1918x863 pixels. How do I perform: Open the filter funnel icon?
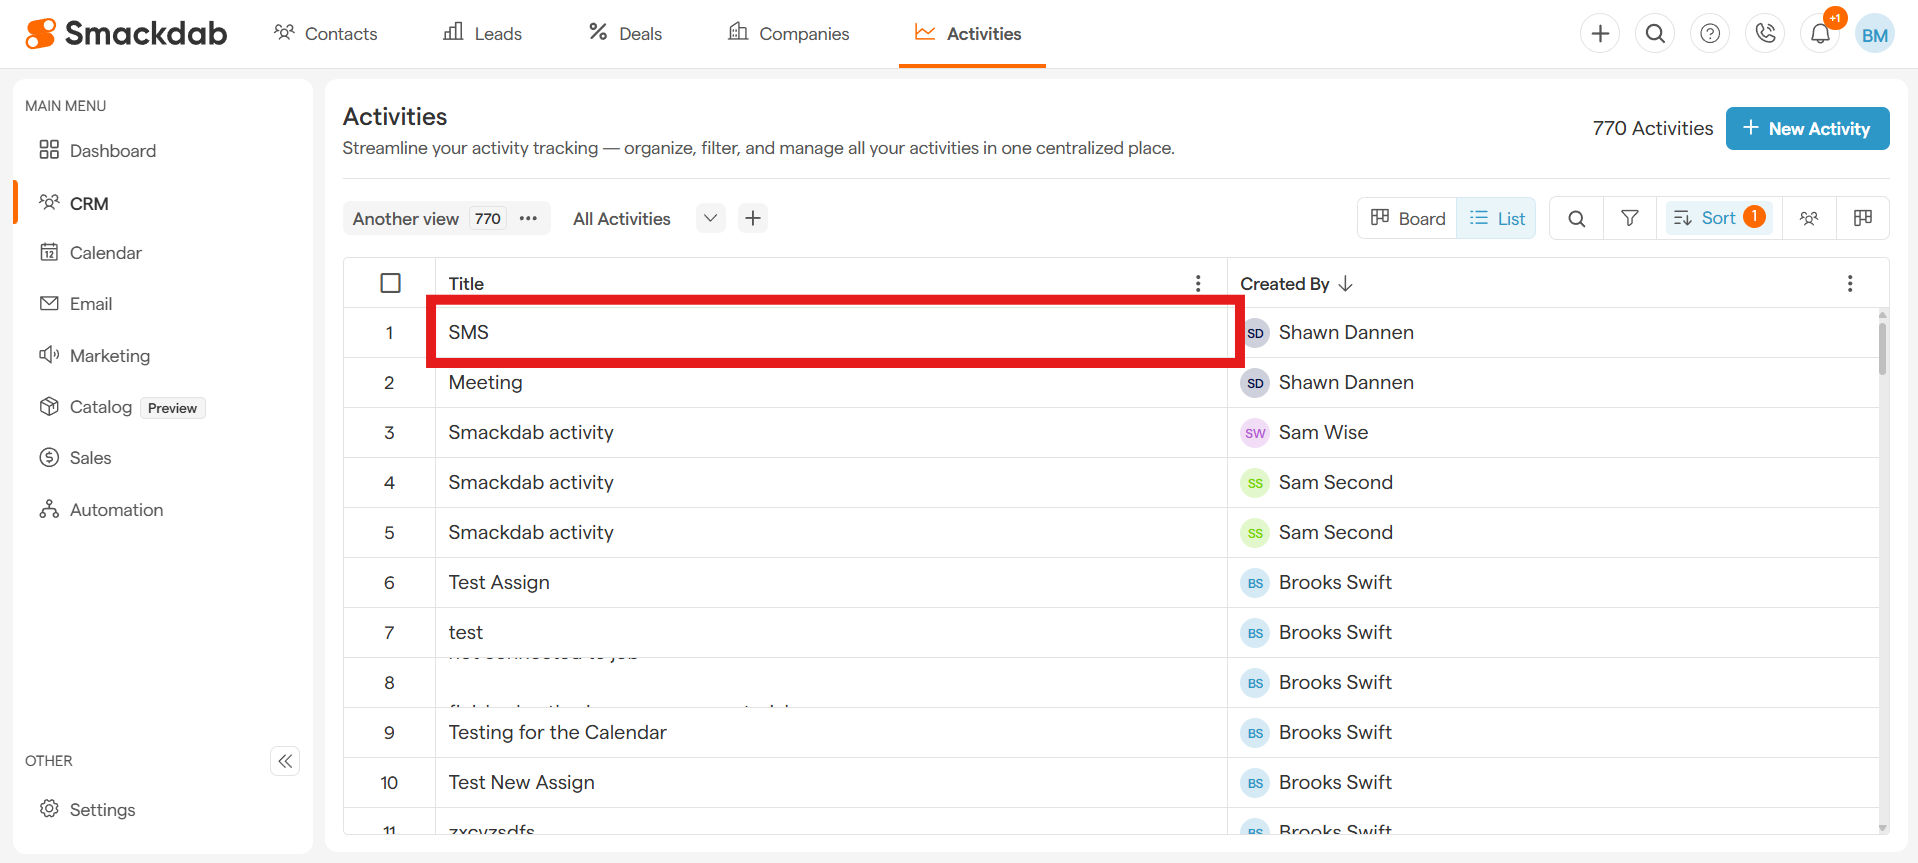pos(1629,218)
